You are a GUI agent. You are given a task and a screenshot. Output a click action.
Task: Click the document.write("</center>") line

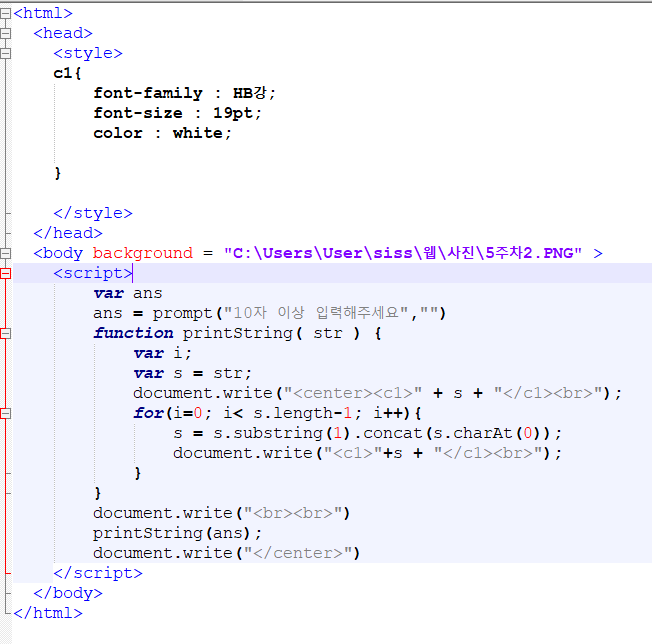point(227,553)
